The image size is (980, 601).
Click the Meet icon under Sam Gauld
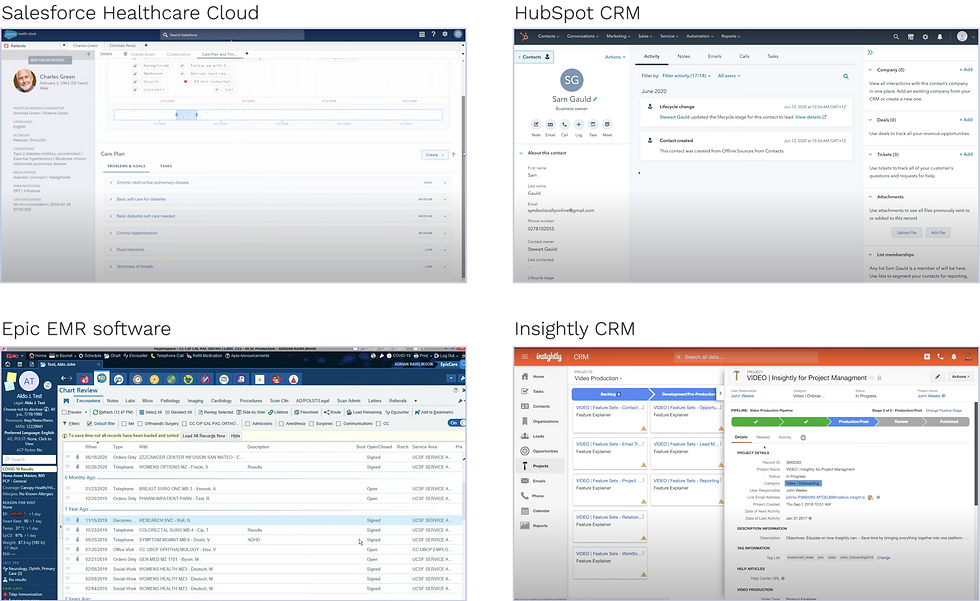(607, 124)
